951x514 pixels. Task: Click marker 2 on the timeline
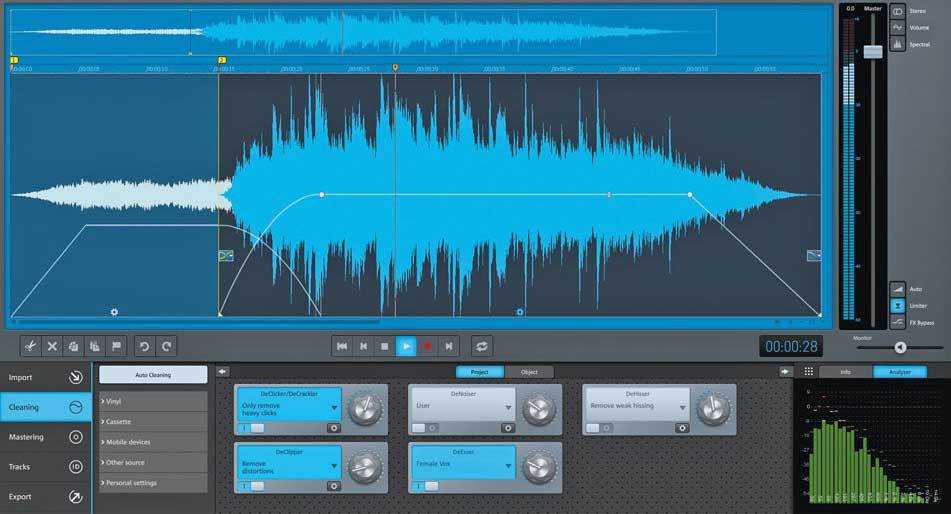coord(221,60)
